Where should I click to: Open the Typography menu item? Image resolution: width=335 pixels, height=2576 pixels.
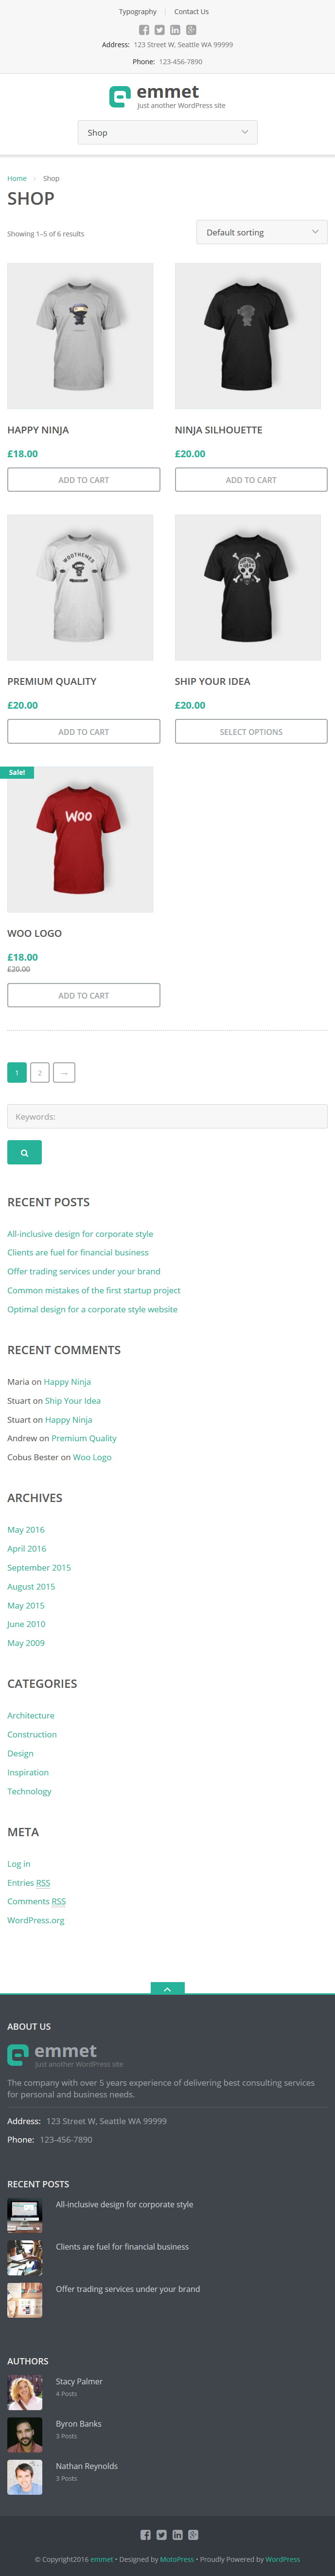click(x=138, y=12)
